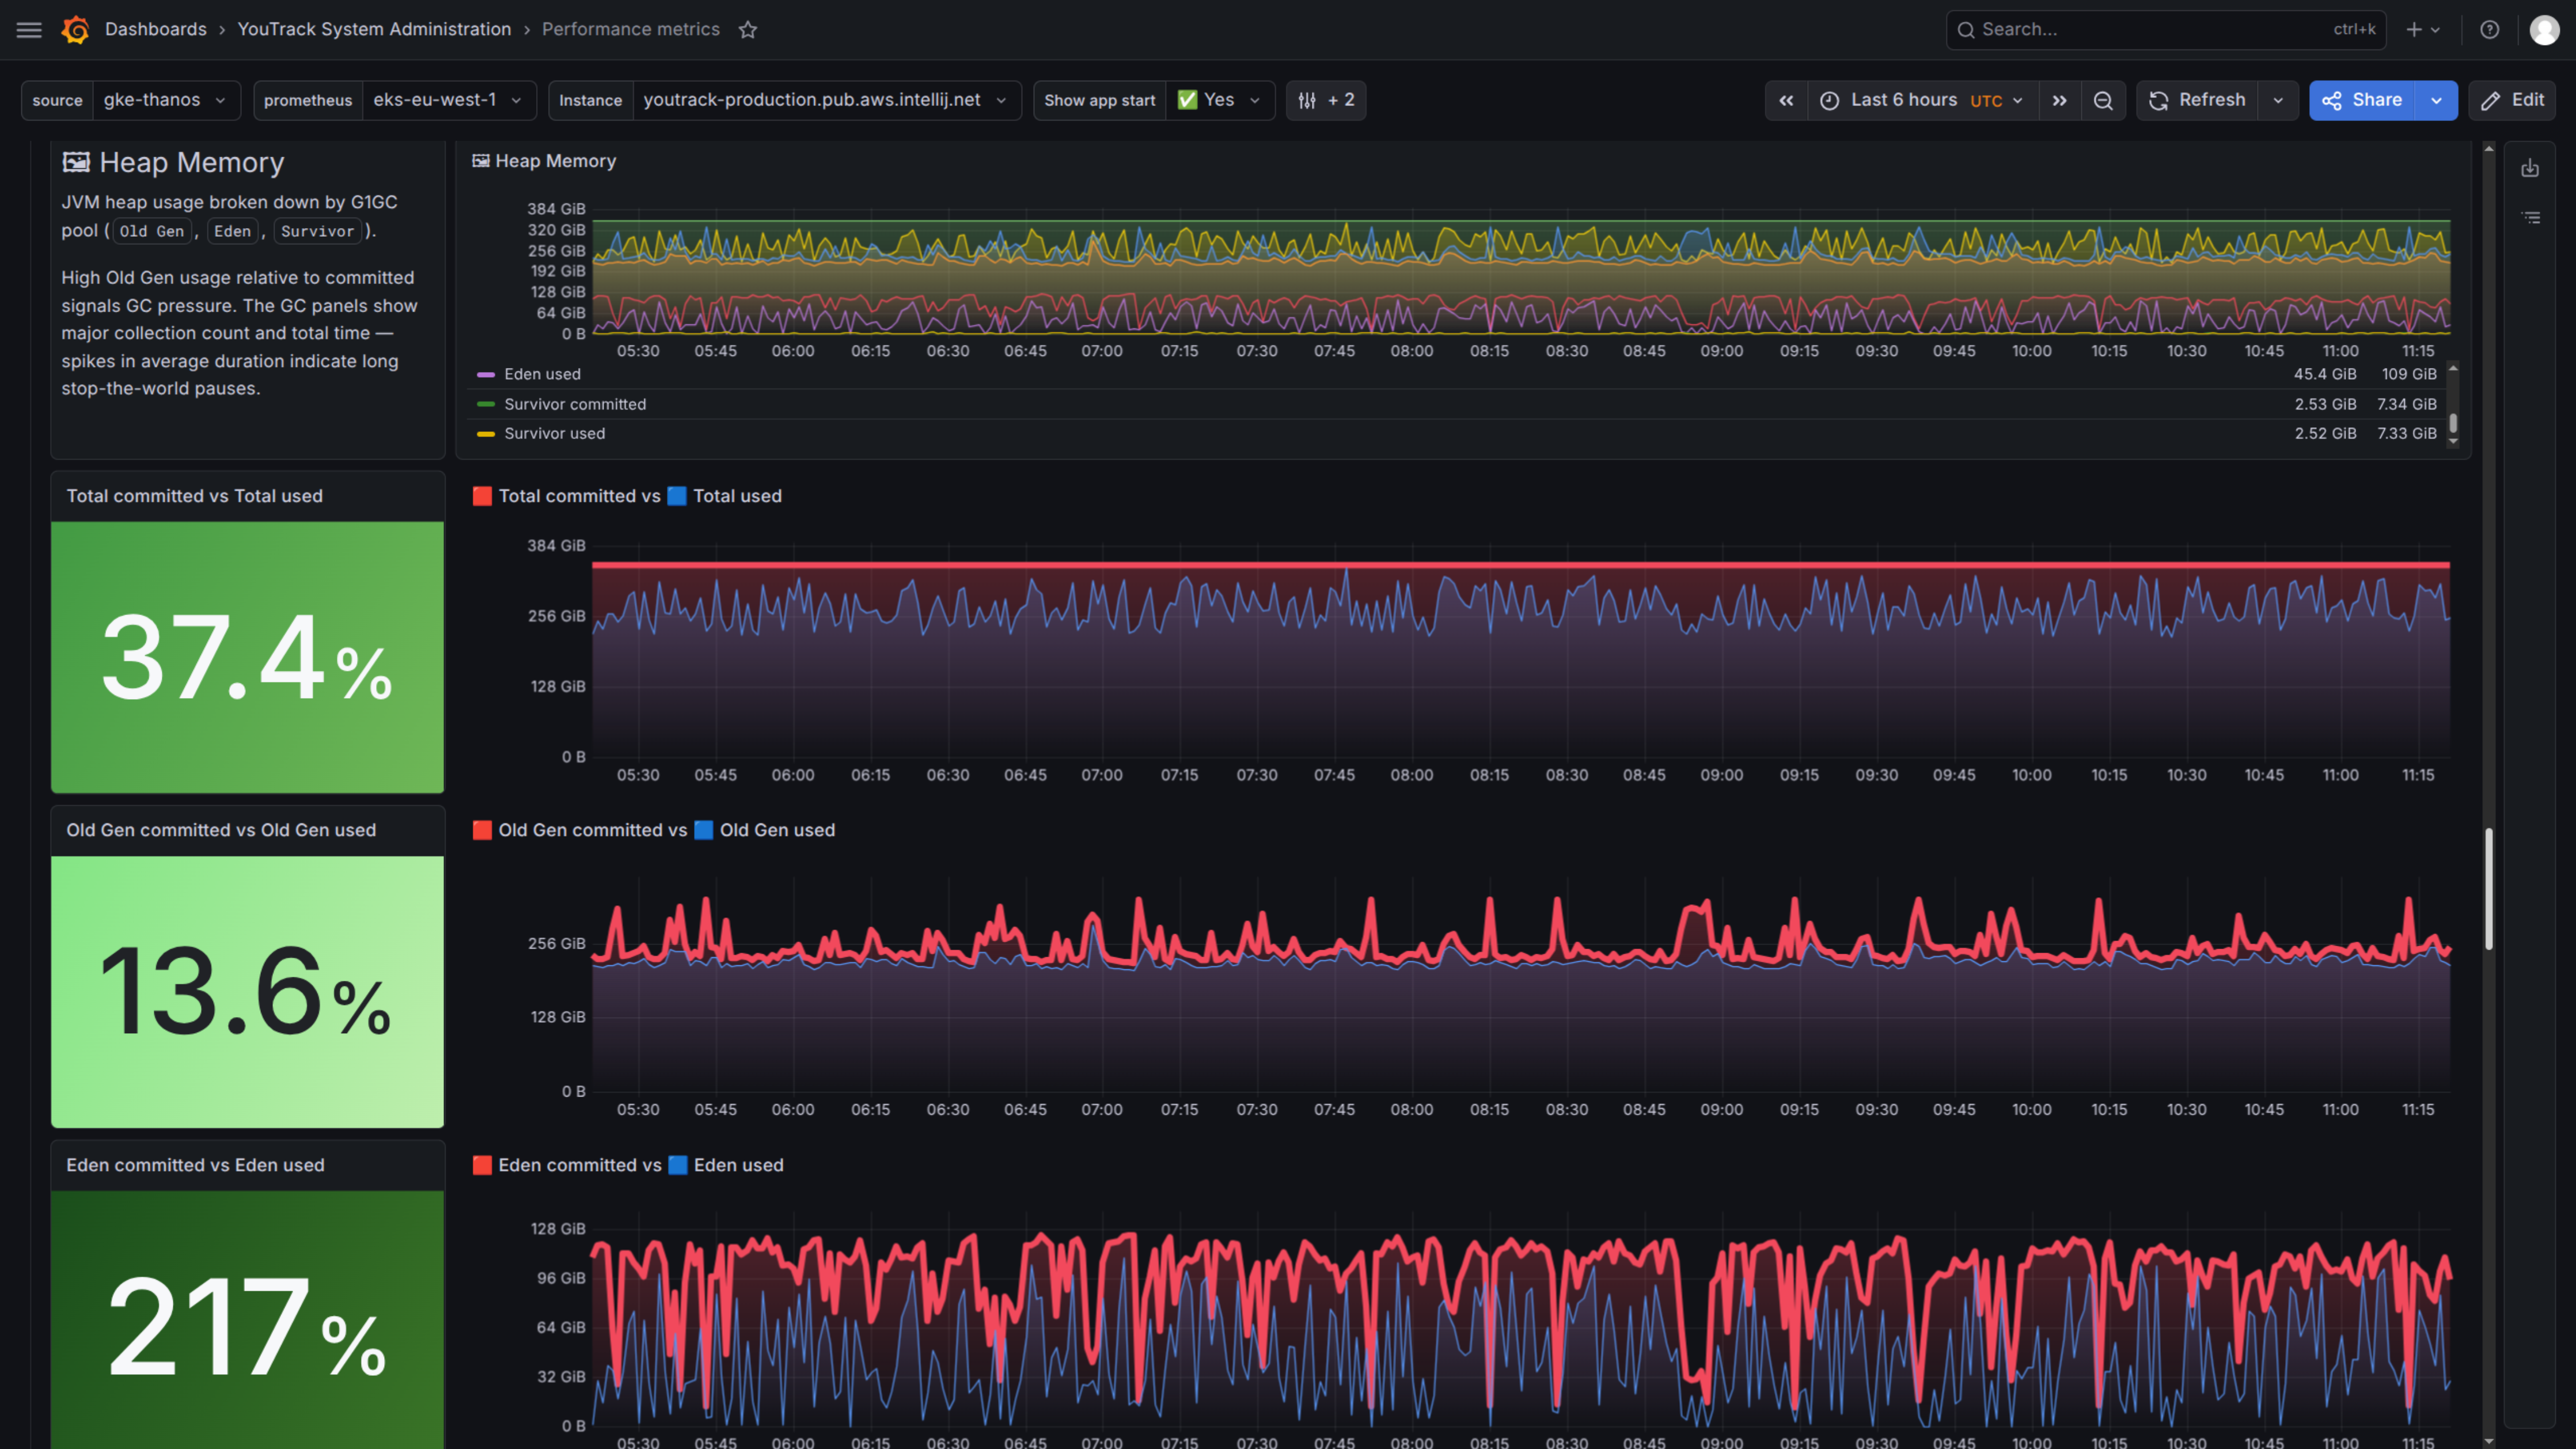Click blue Eden used color square
The height and width of the screenshot is (1449, 2576).
pos(678,1165)
